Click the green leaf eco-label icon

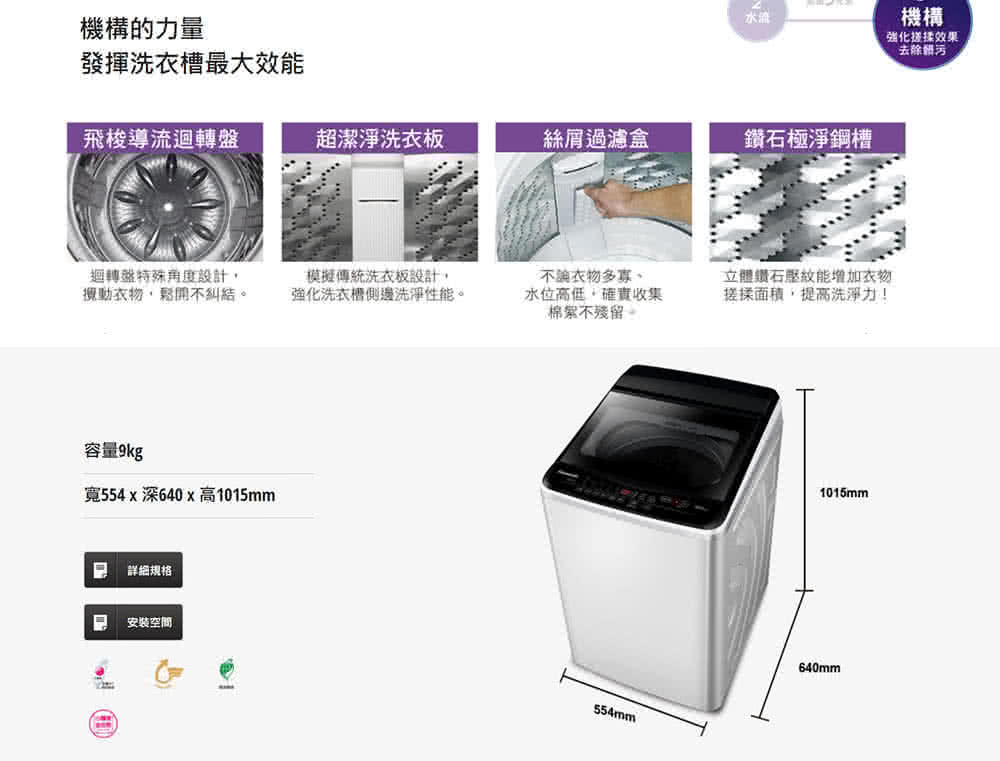[x=226, y=674]
